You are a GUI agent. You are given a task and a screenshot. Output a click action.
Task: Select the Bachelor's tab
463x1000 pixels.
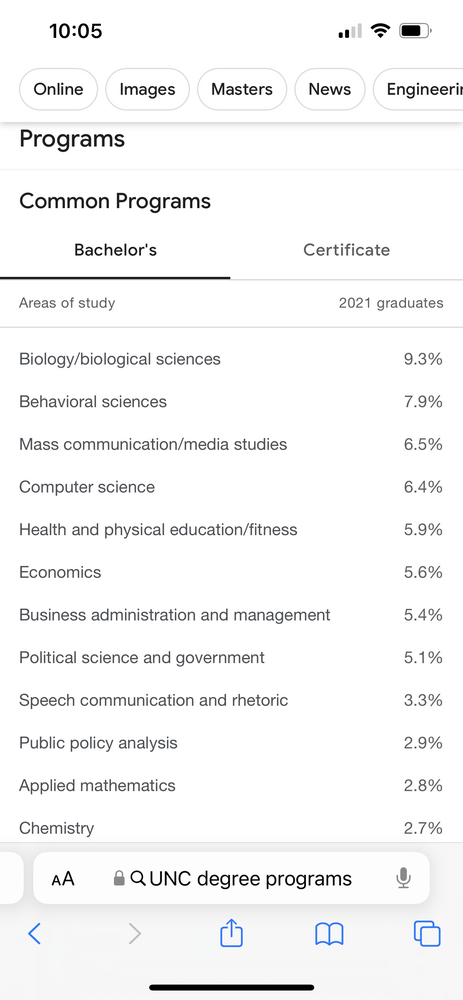coord(115,250)
